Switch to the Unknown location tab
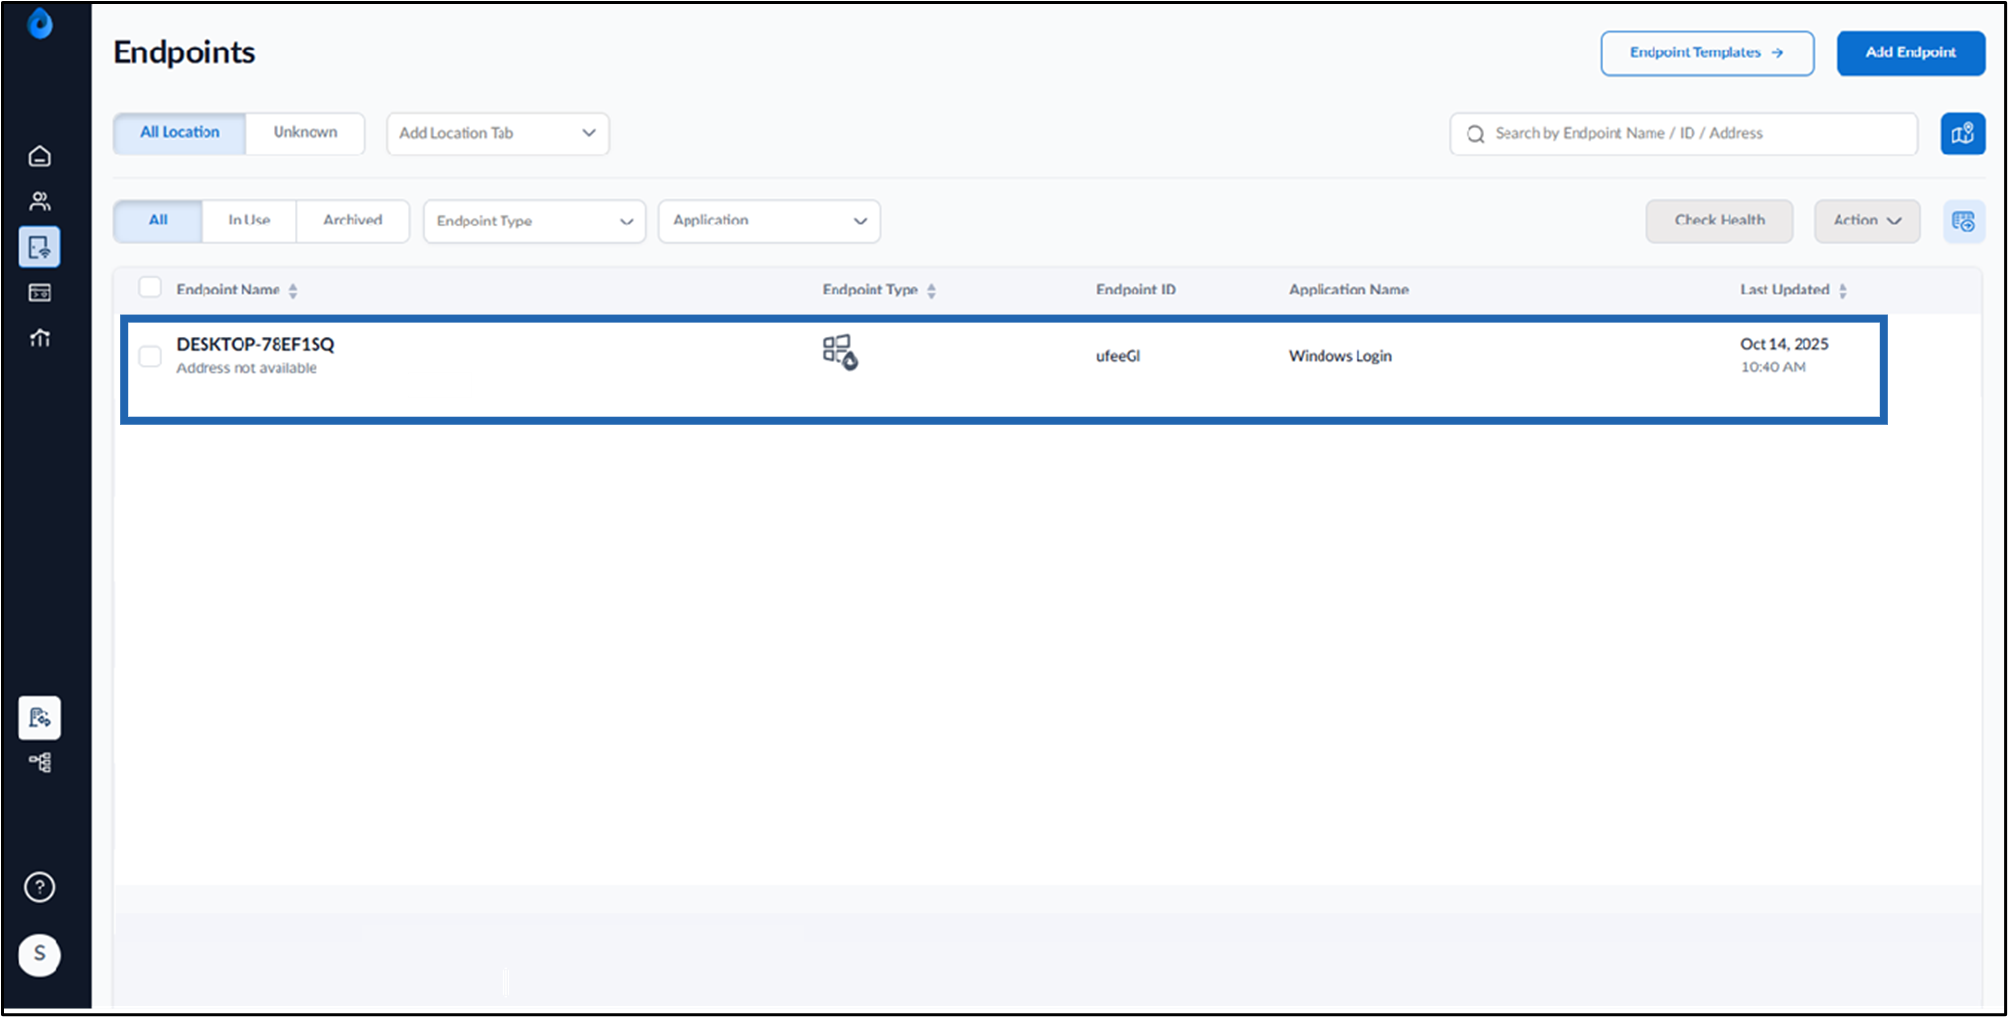 click(305, 133)
